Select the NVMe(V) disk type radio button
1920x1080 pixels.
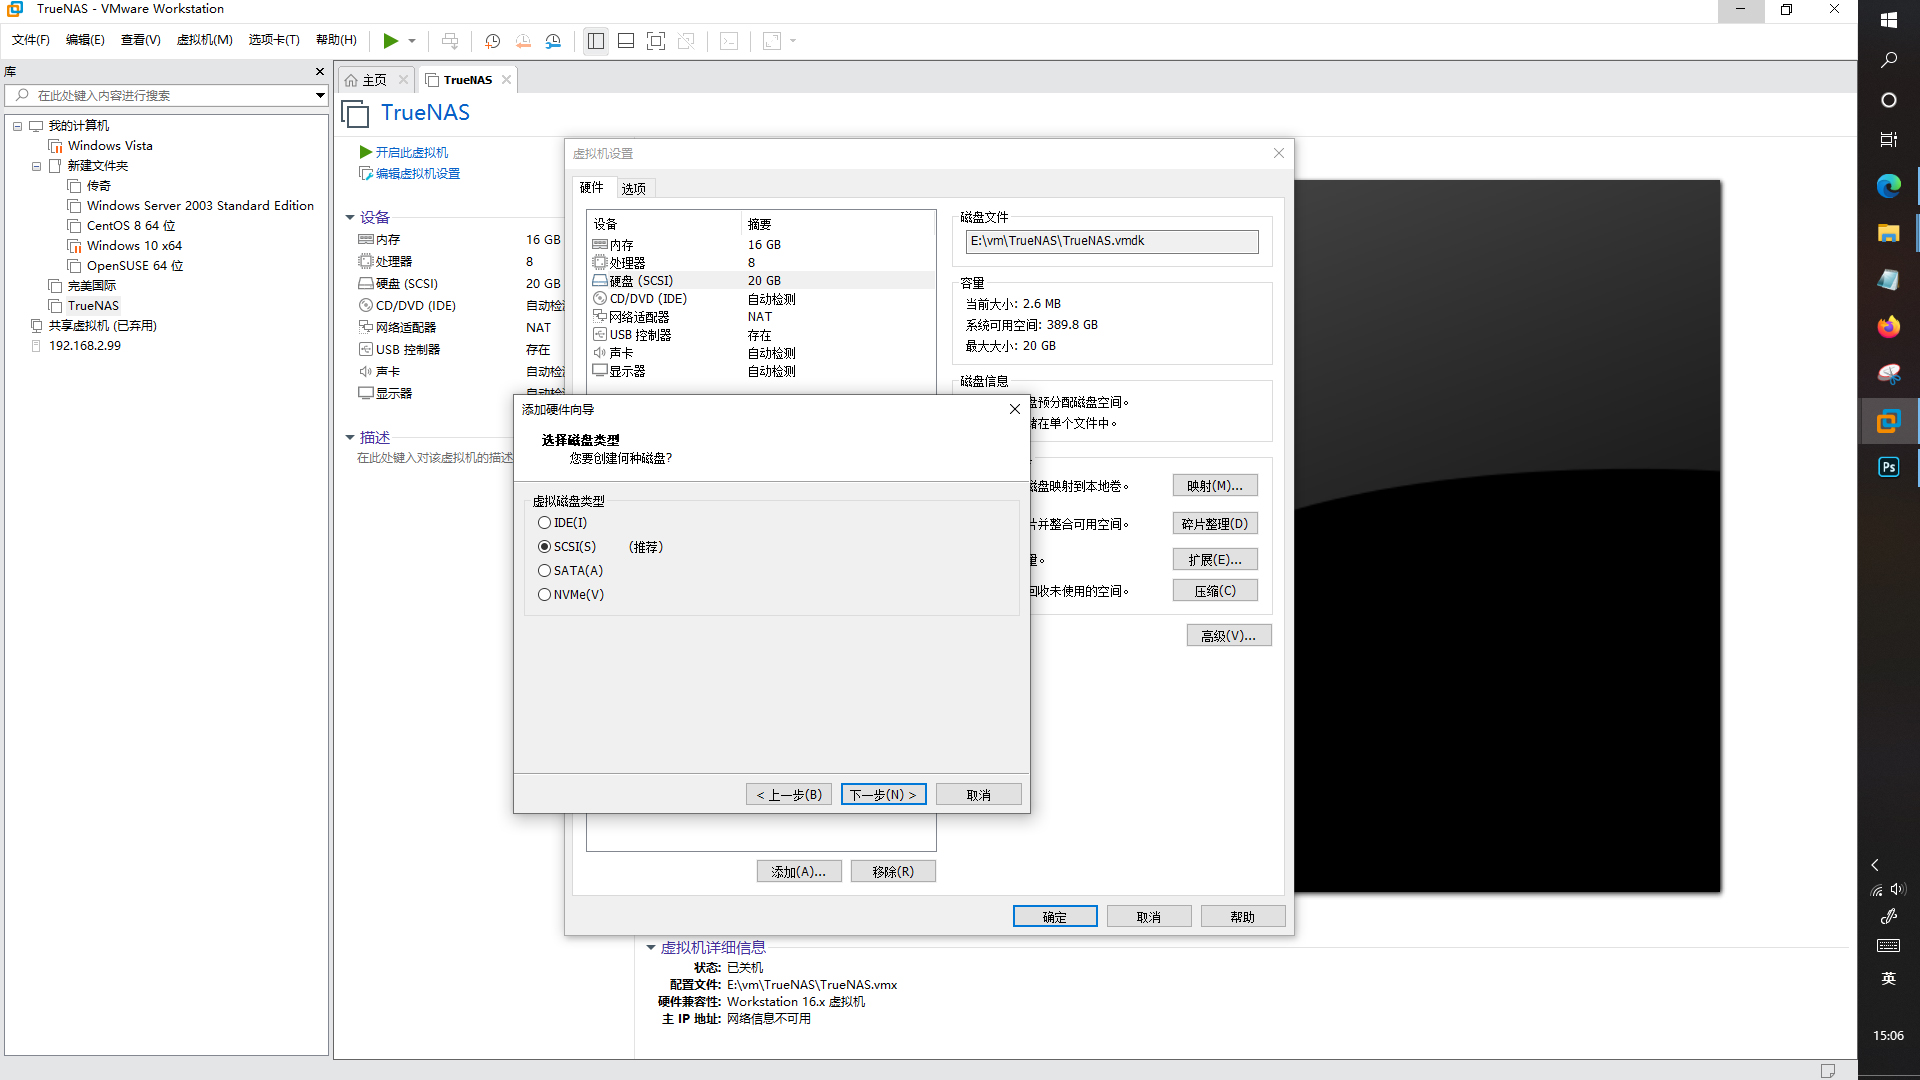tap(544, 595)
